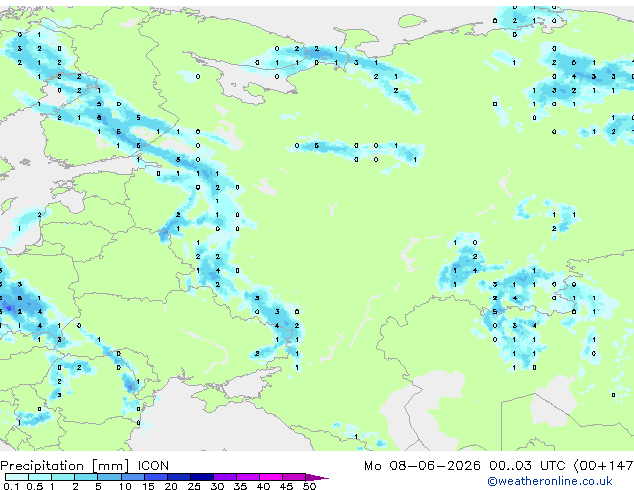
Task: Click the '15' legend scale label
Action: tap(148, 486)
